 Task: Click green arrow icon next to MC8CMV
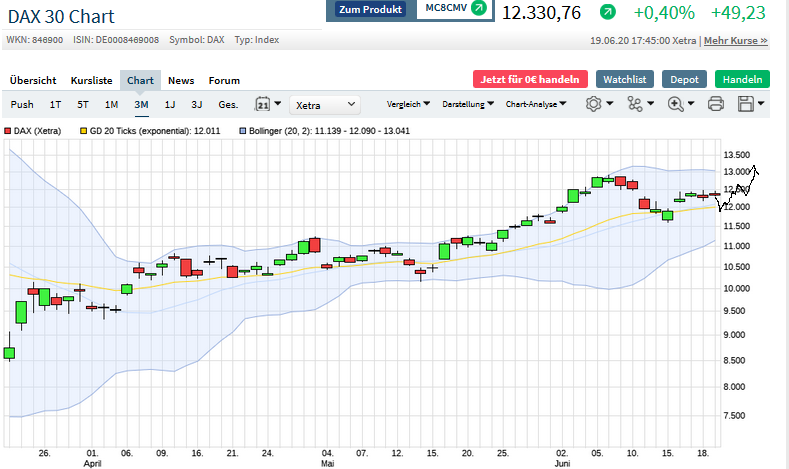coord(479,8)
